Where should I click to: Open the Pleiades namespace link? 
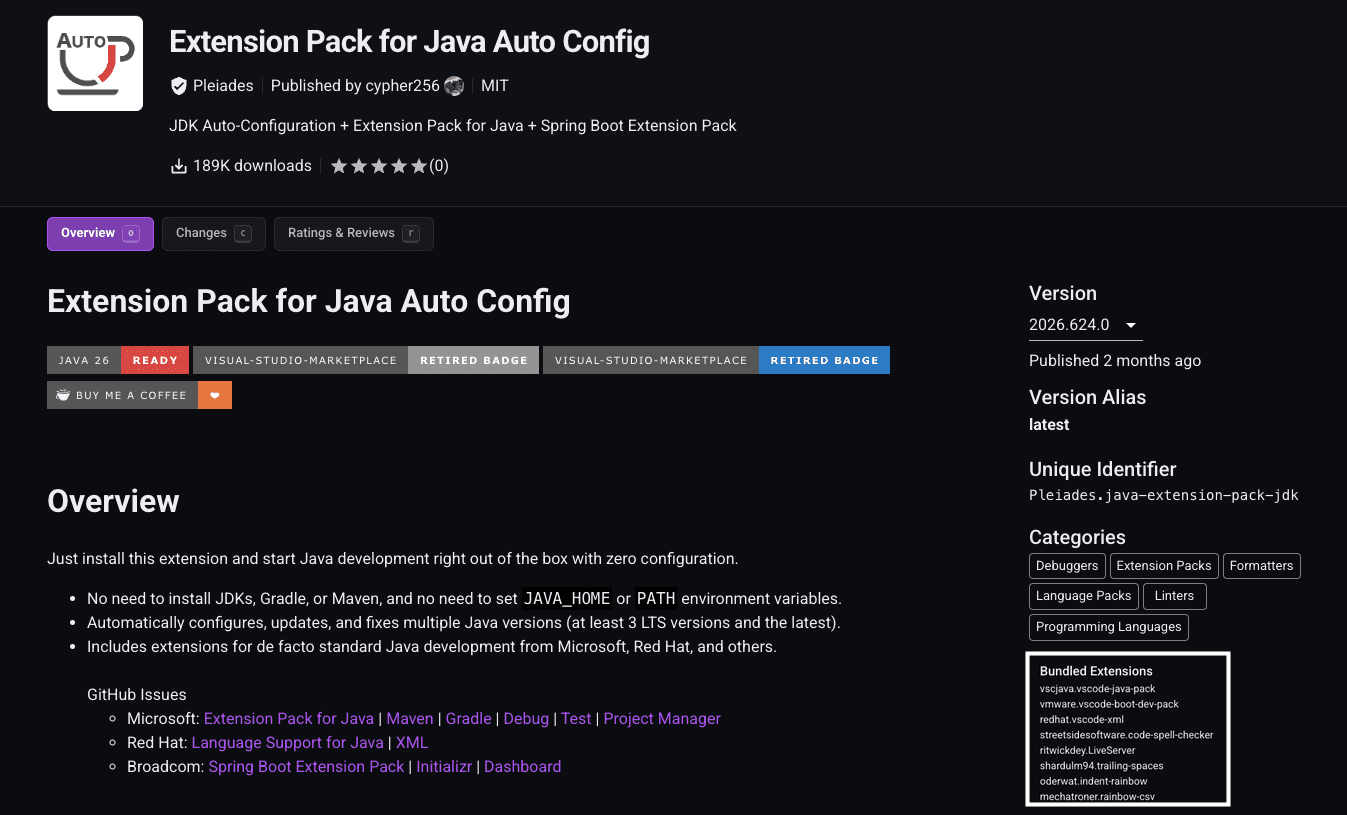coord(223,86)
